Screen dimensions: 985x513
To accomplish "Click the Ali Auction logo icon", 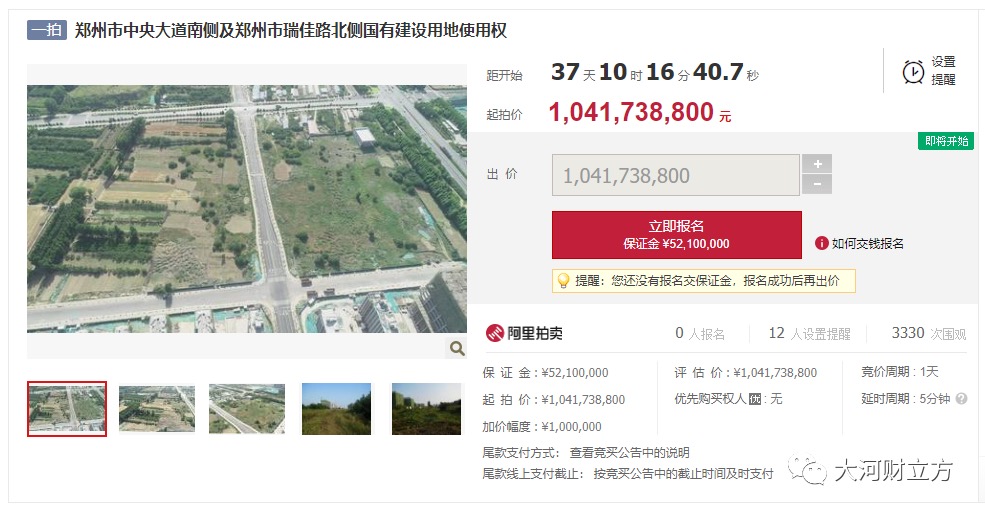I will [494, 333].
